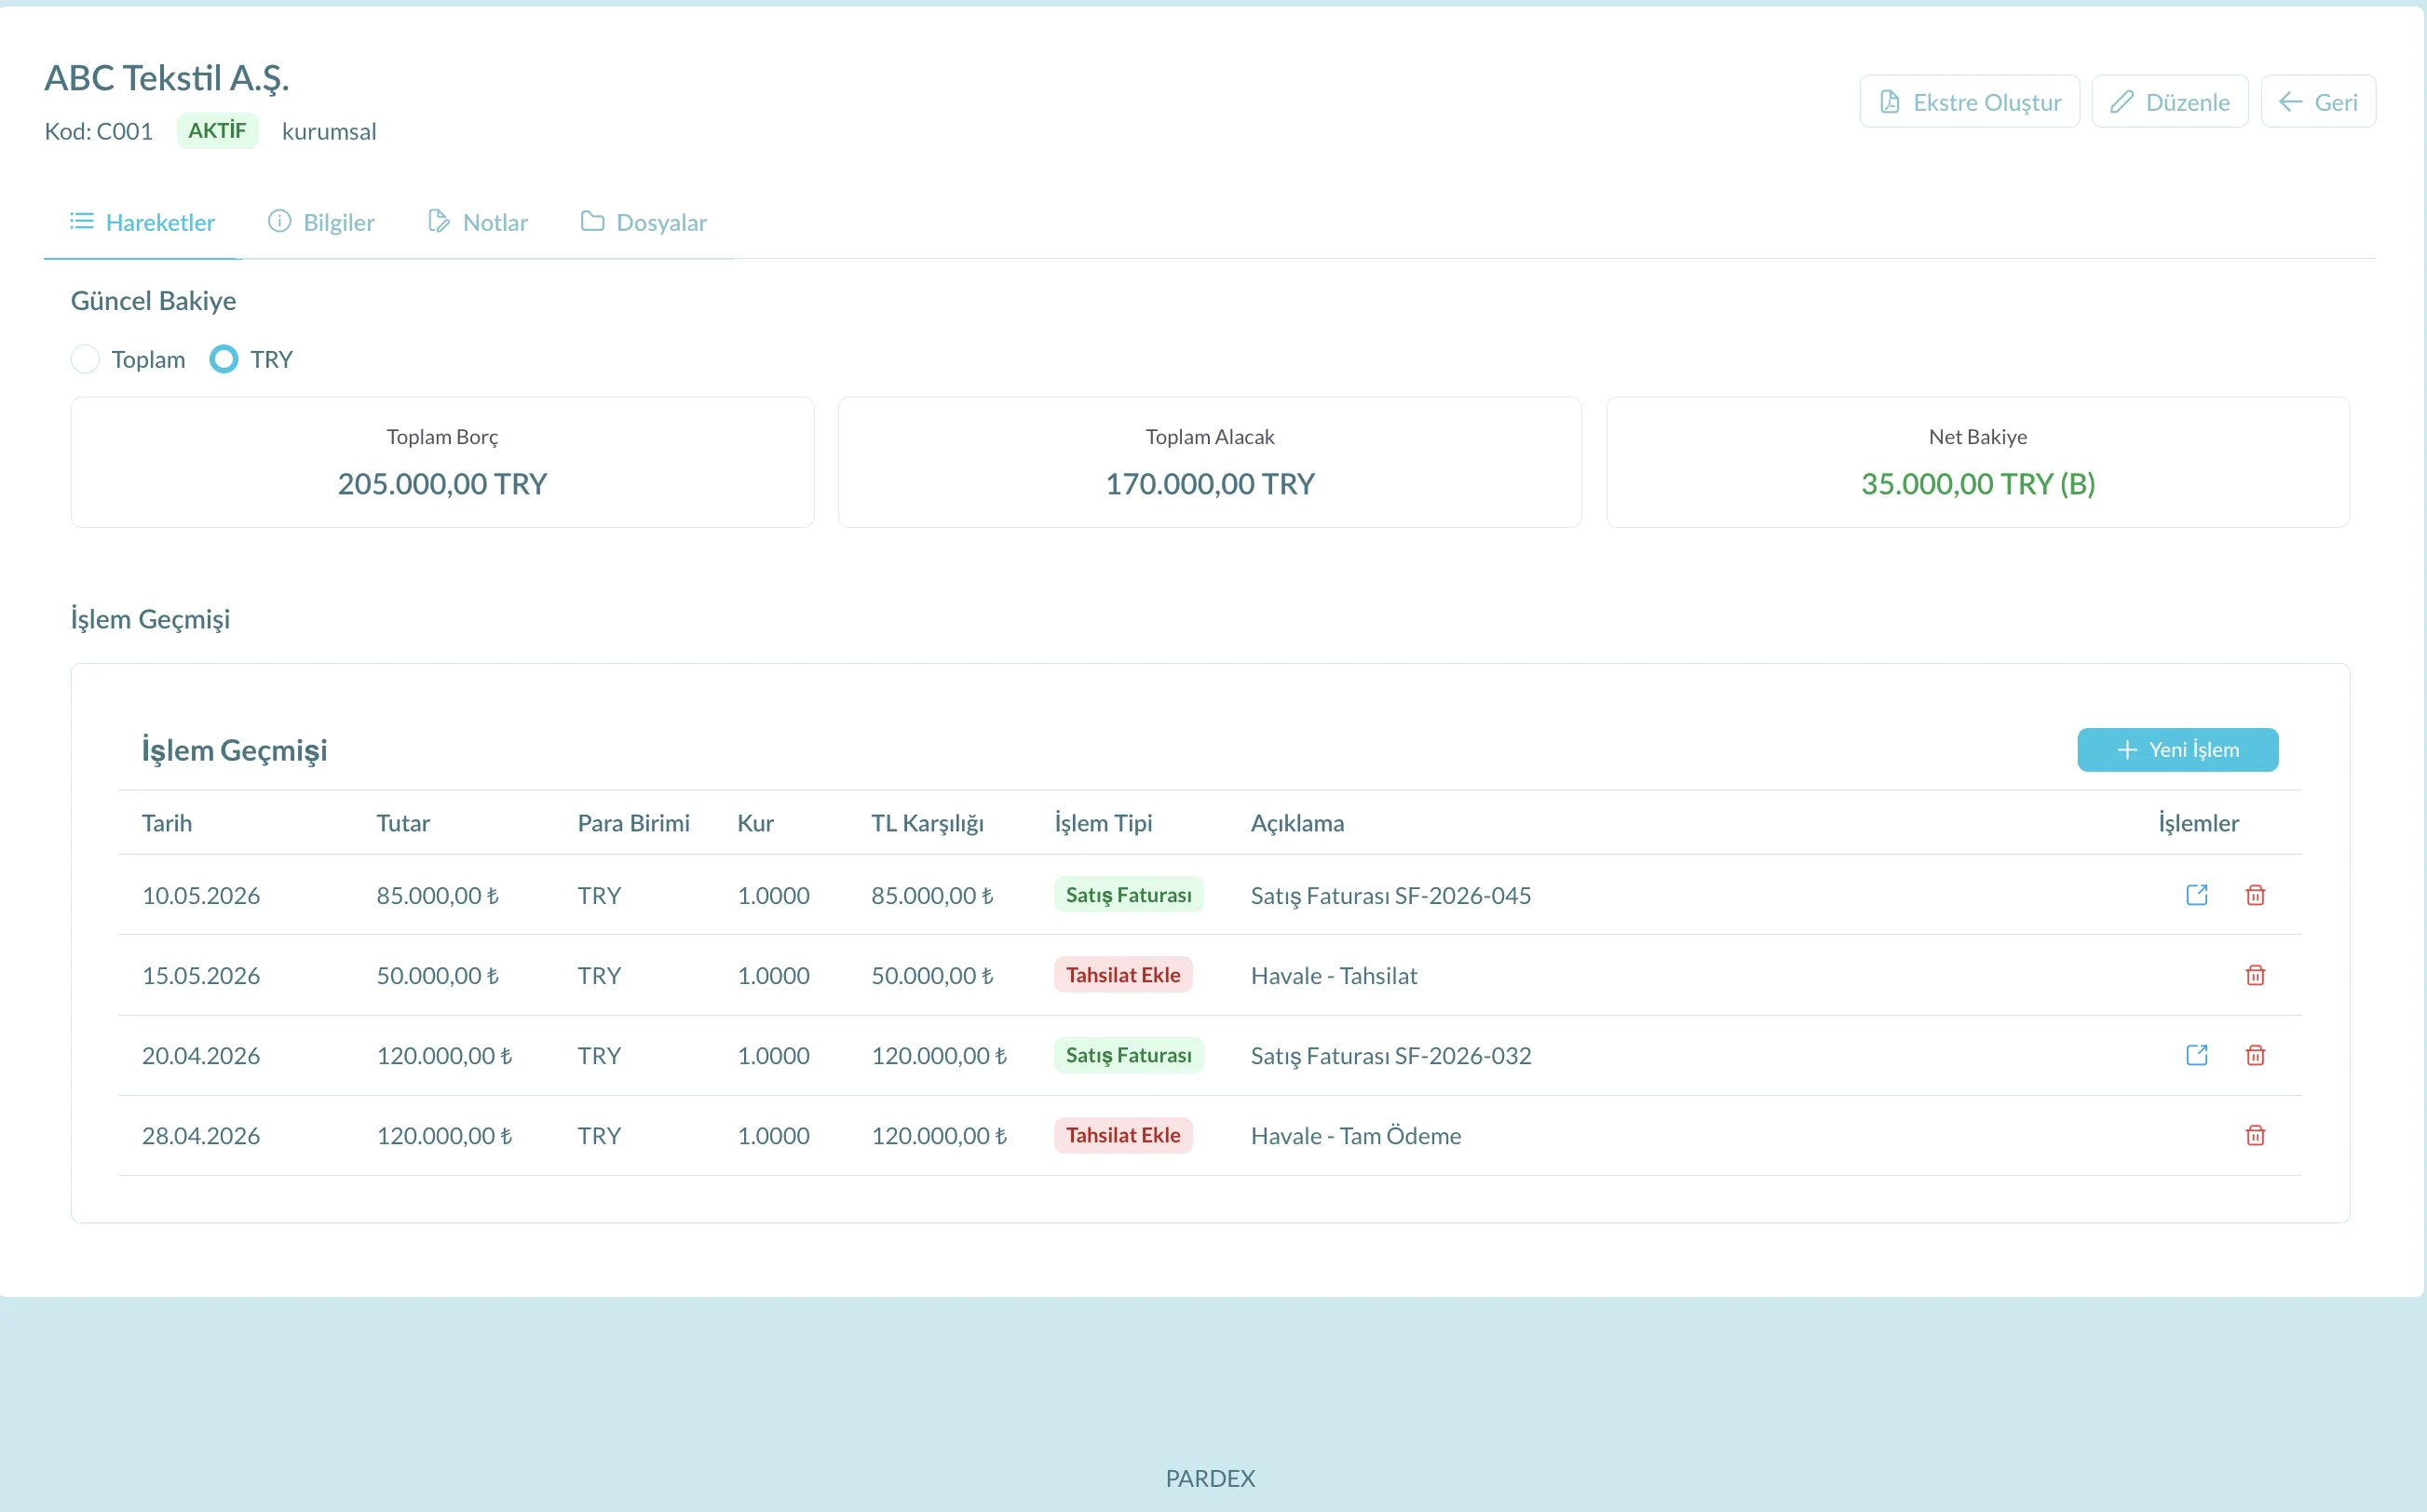Click the AKTİF status badge
The width and height of the screenshot is (2427, 1512).
pyautogui.click(x=217, y=131)
